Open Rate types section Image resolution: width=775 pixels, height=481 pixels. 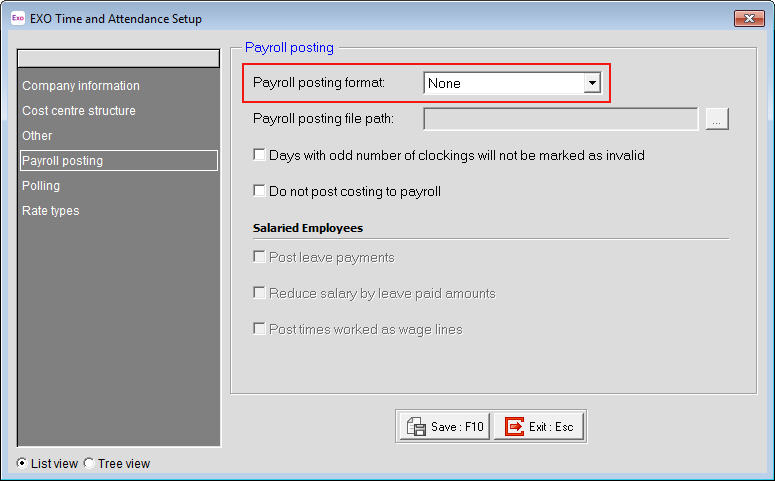pos(119,211)
